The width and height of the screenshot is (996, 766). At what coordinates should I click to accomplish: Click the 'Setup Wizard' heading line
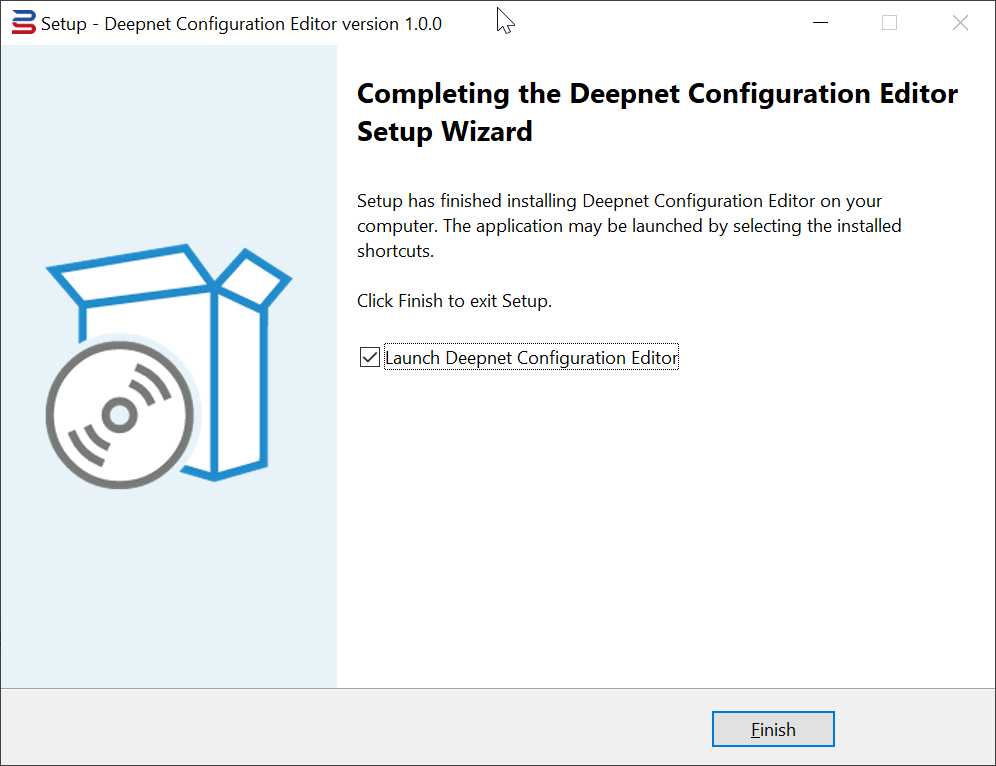(x=444, y=131)
